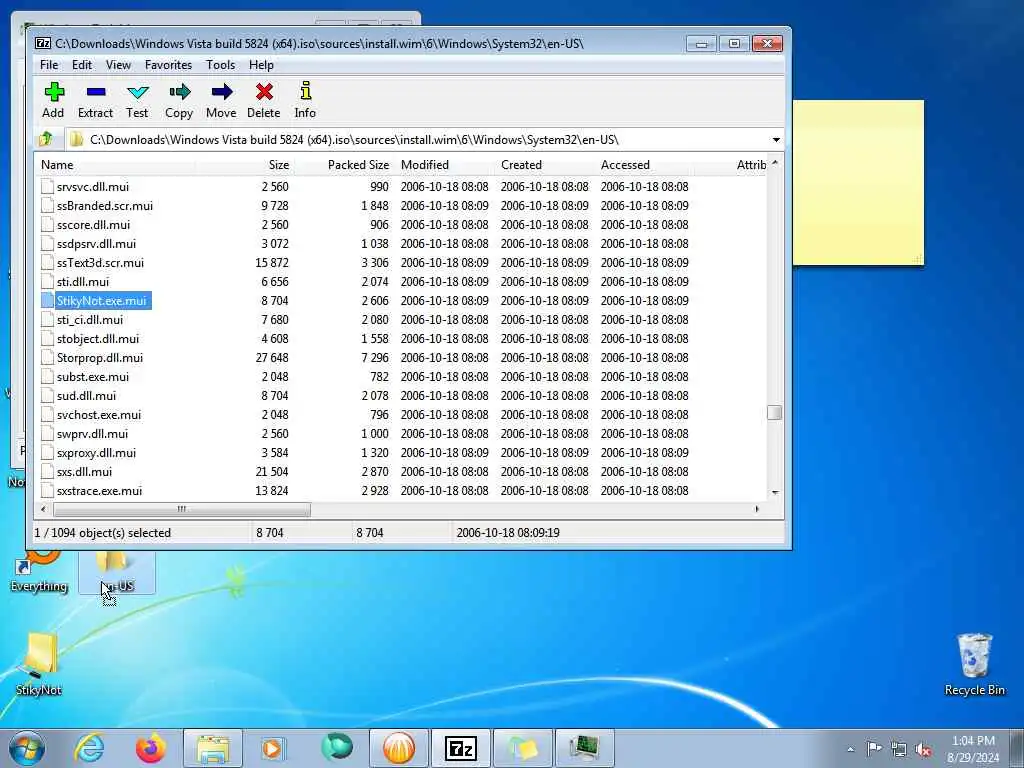Select svchost.exe.mui file

point(99,415)
